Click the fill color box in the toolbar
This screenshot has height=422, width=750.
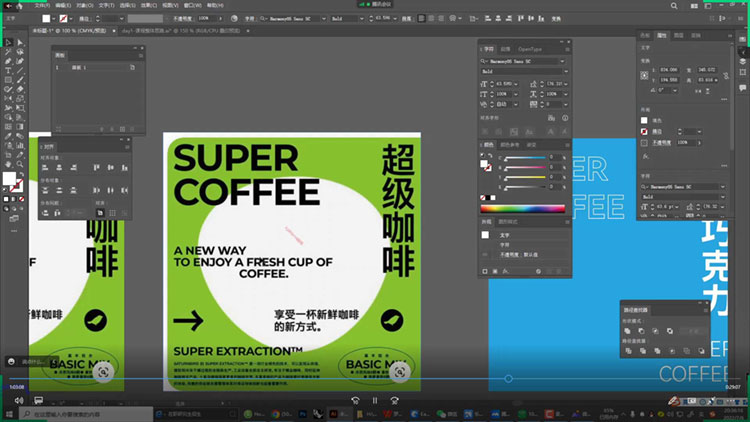9,179
